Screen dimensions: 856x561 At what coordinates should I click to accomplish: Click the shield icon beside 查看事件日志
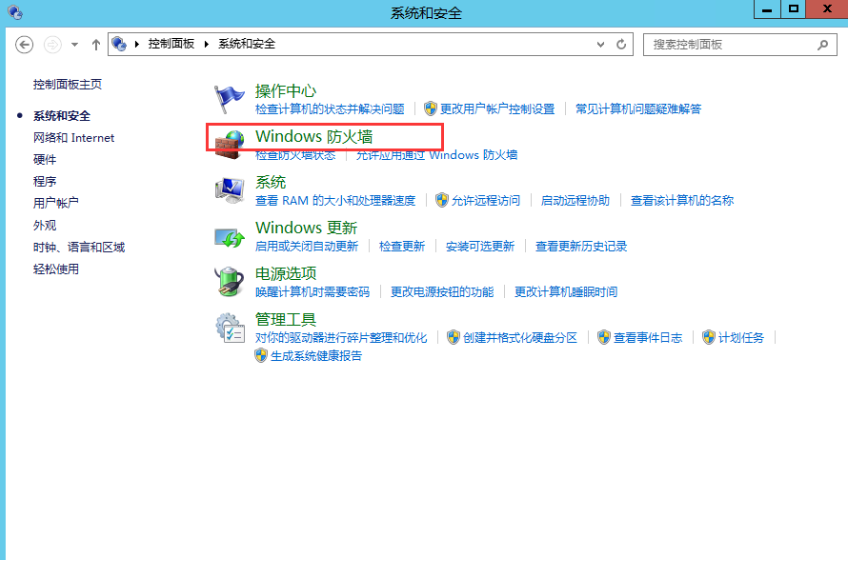coord(603,337)
